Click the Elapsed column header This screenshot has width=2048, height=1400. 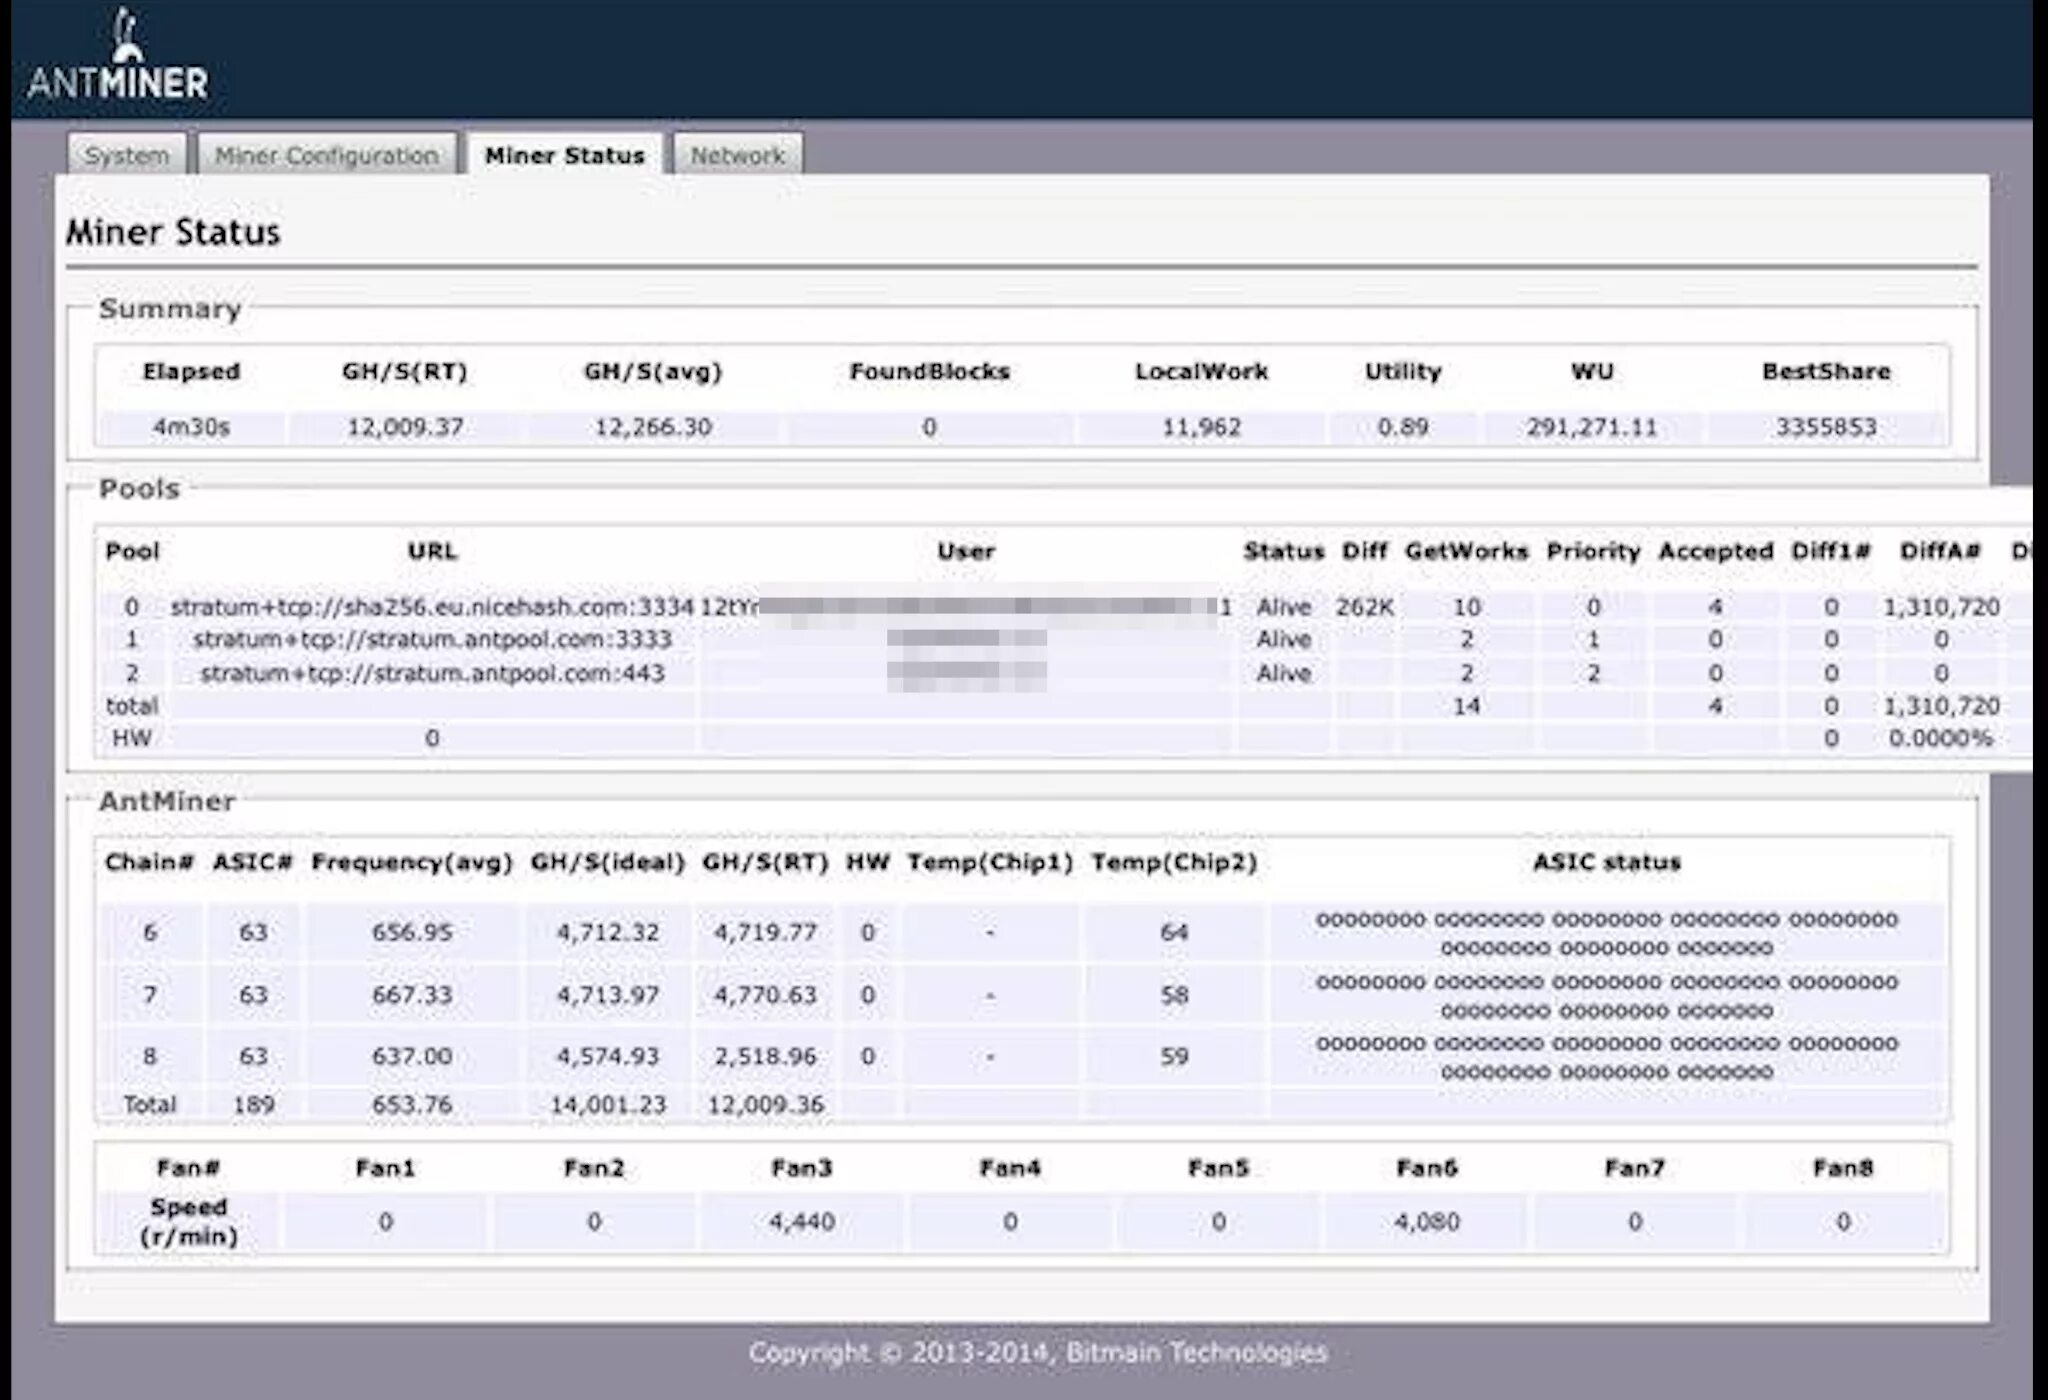pos(191,372)
